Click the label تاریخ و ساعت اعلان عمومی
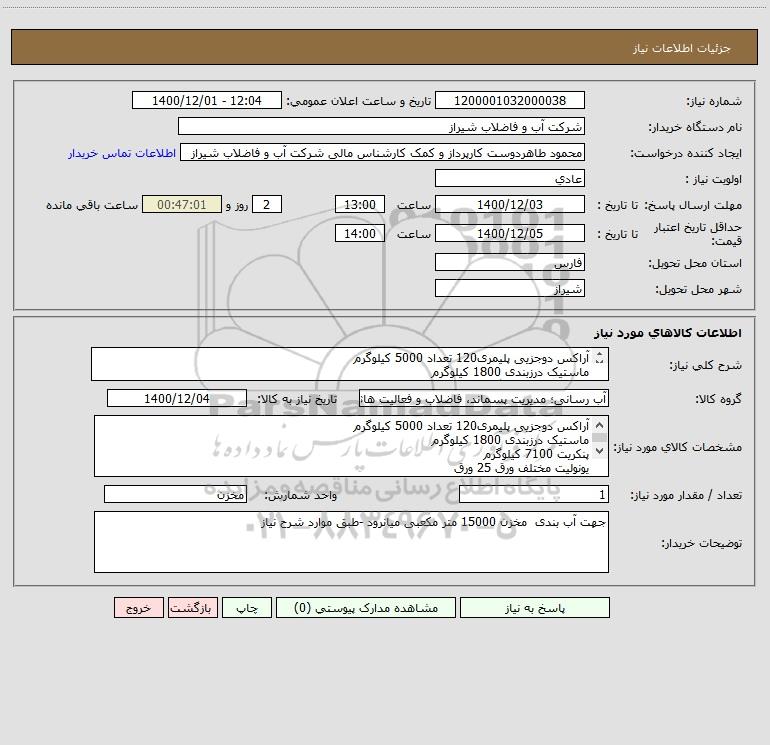Image resolution: width=770 pixels, height=745 pixels. pyautogui.click(x=358, y=101)
